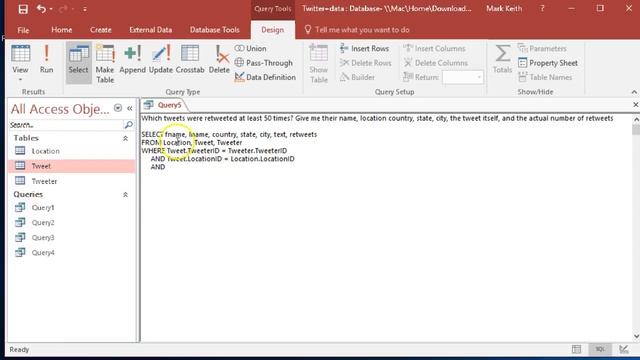Viewport: 640px width, 360px height.
Task: Click the search magnifier icon
Action: (x=128, y=125)
